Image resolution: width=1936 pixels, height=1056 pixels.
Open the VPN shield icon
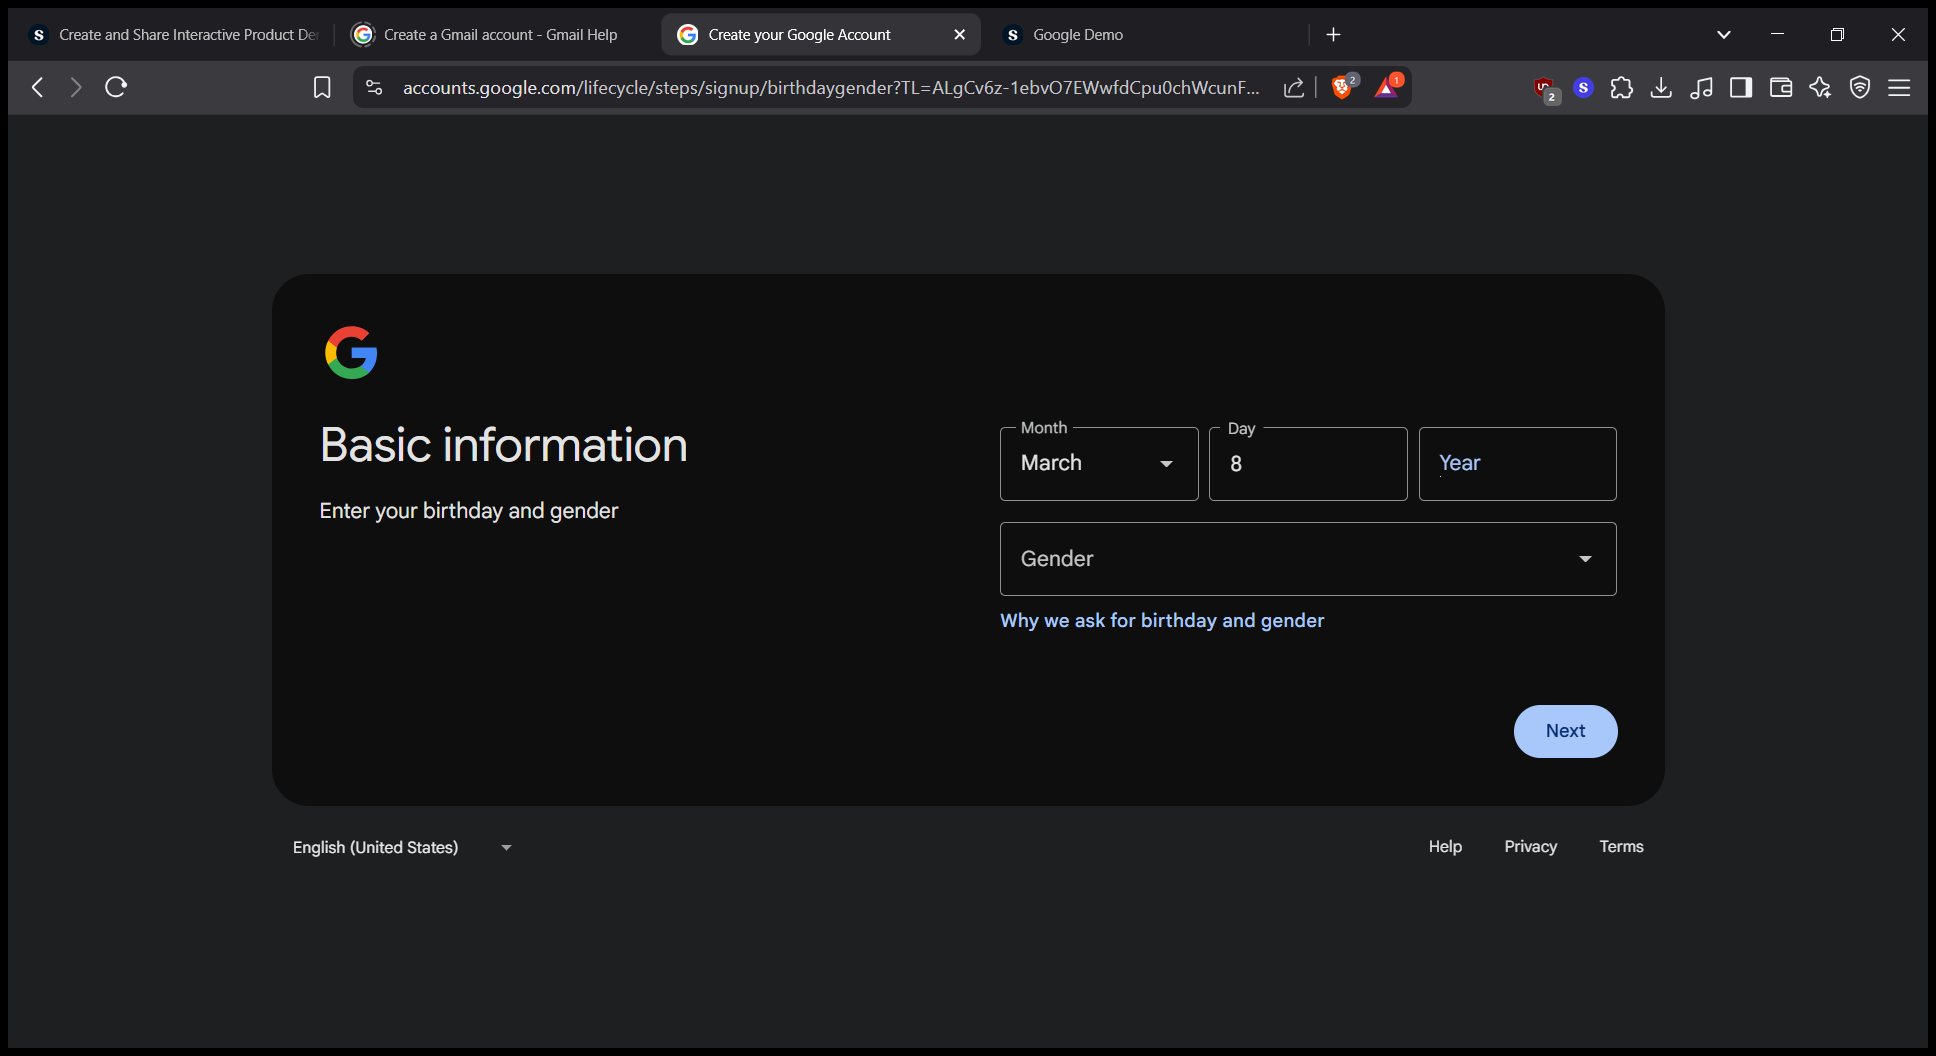point(1860,88)
